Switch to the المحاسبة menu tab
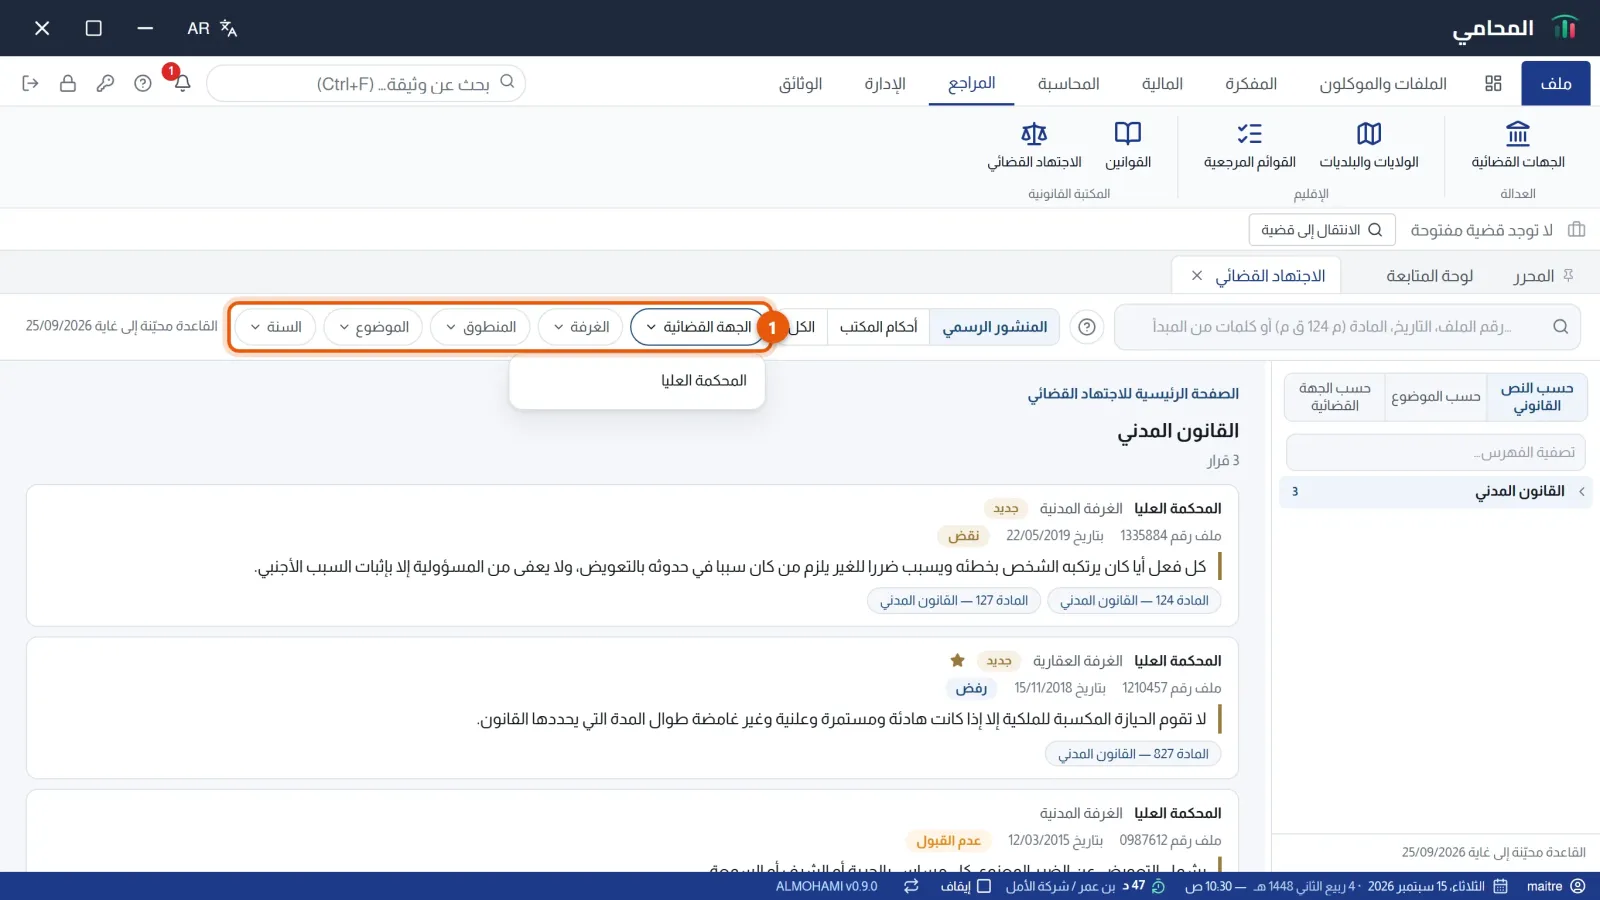The width and height of the screenshot is (1600, 900). (1068, 84)
